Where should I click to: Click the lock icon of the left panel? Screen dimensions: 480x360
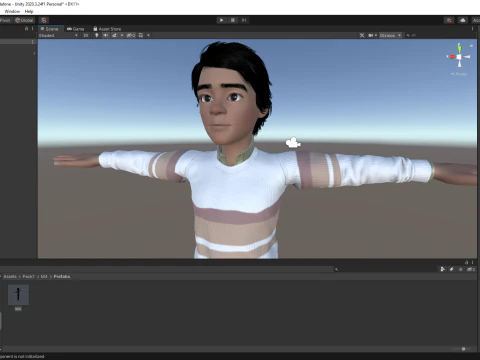click(27, 29)
